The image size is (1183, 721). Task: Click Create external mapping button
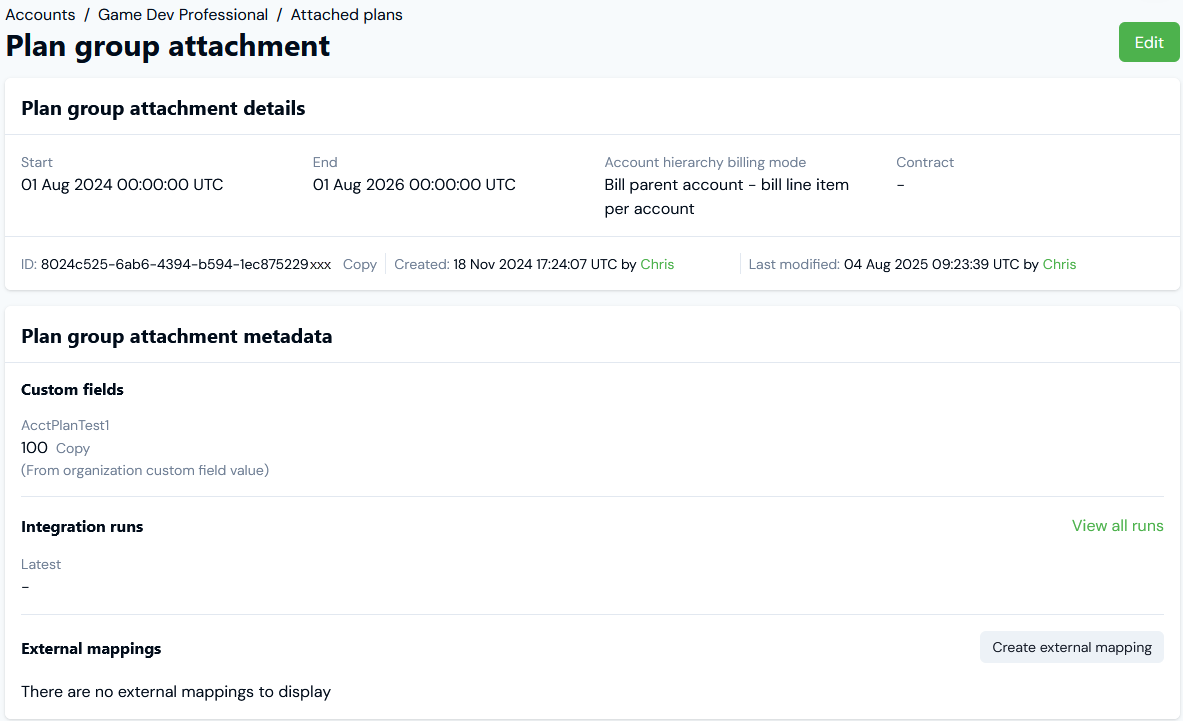[x=1071, y=648]
